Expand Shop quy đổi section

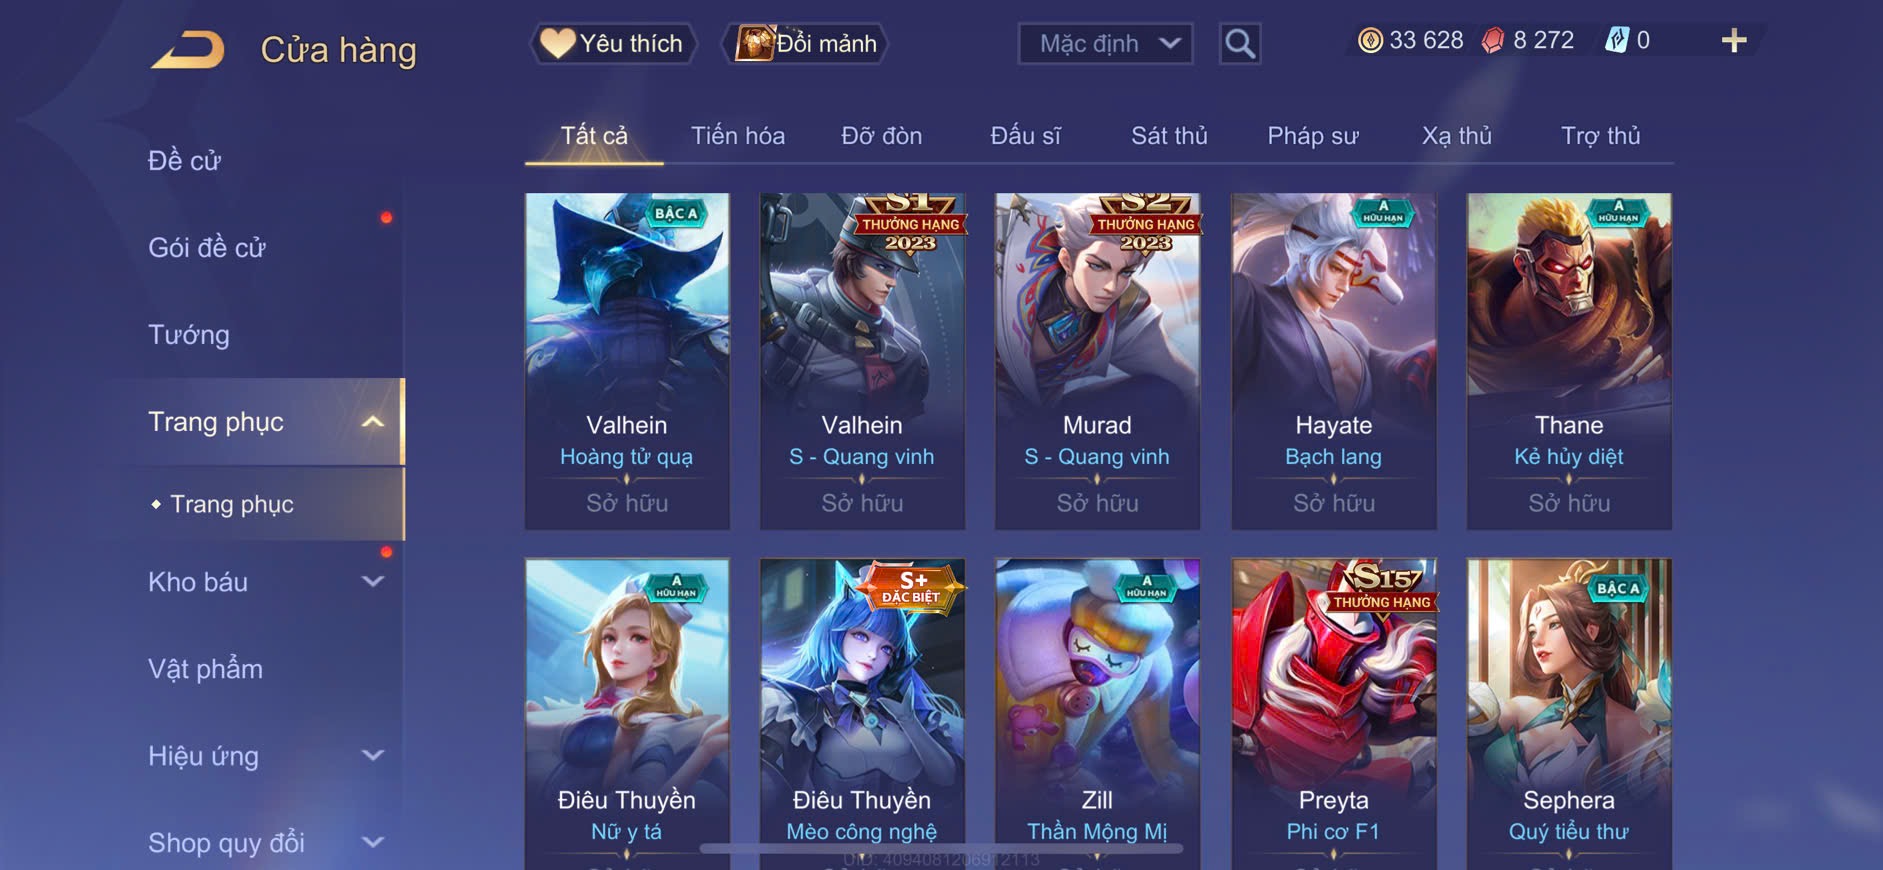tap(372, 842)
